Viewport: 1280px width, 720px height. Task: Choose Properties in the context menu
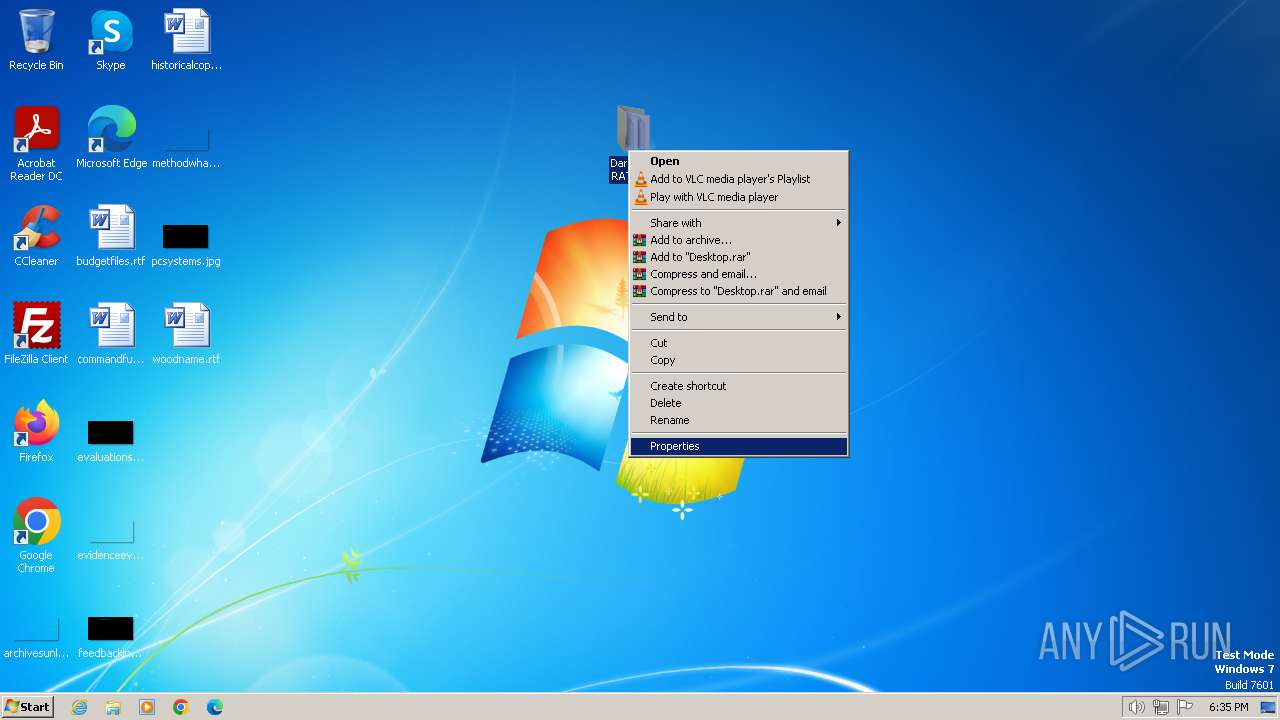click(x=739, y=446)
